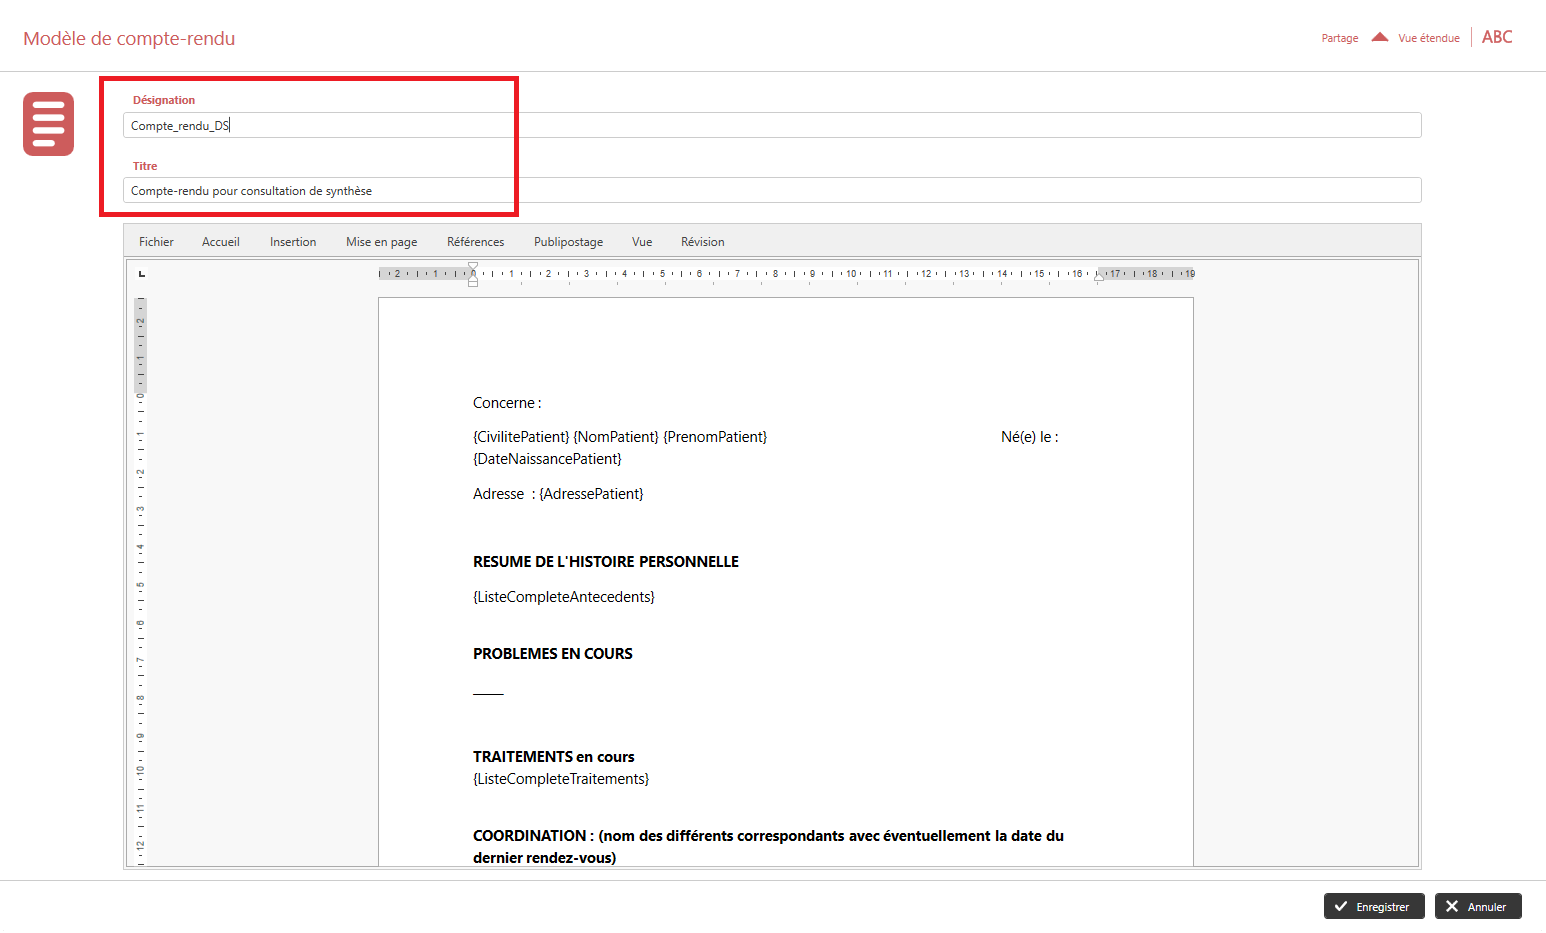
Task: Go to the Révision tab
Action: click(x=702, y=242)
